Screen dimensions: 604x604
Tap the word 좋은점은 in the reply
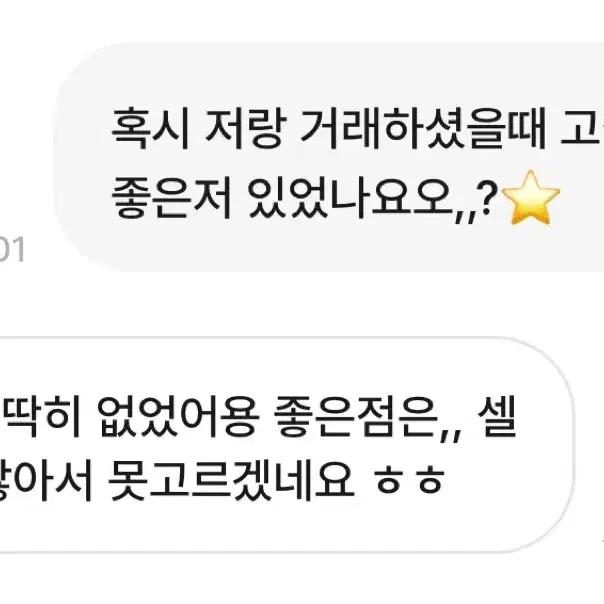[356, 418]
